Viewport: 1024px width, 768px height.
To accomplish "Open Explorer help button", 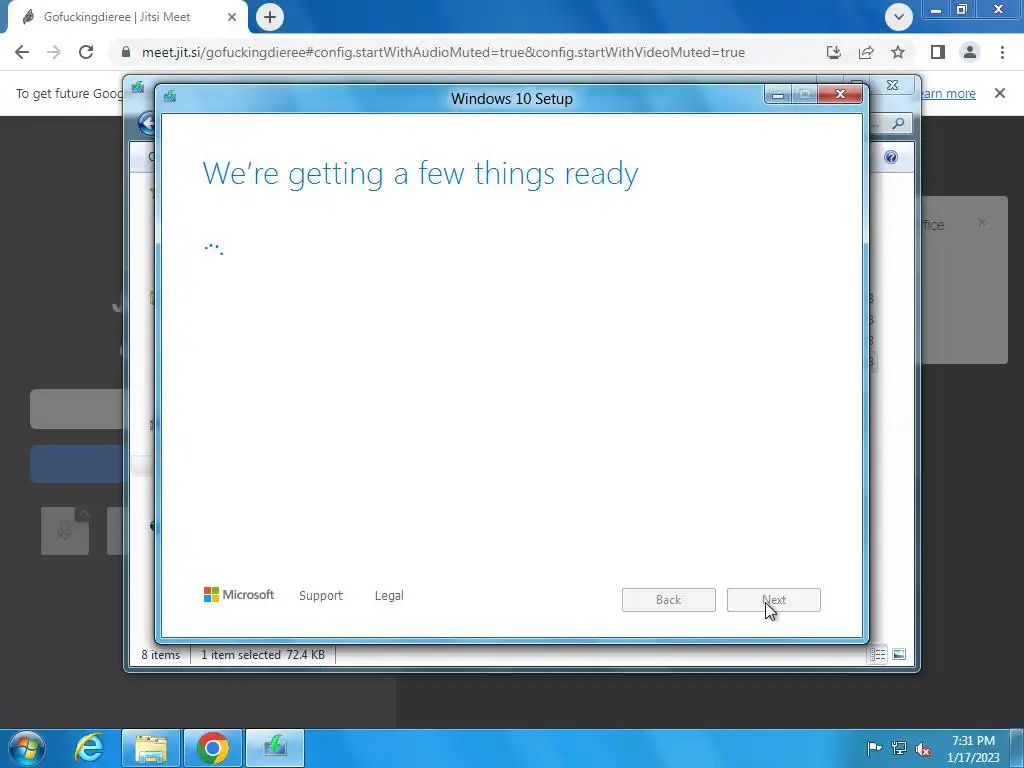I will [891, 157].
